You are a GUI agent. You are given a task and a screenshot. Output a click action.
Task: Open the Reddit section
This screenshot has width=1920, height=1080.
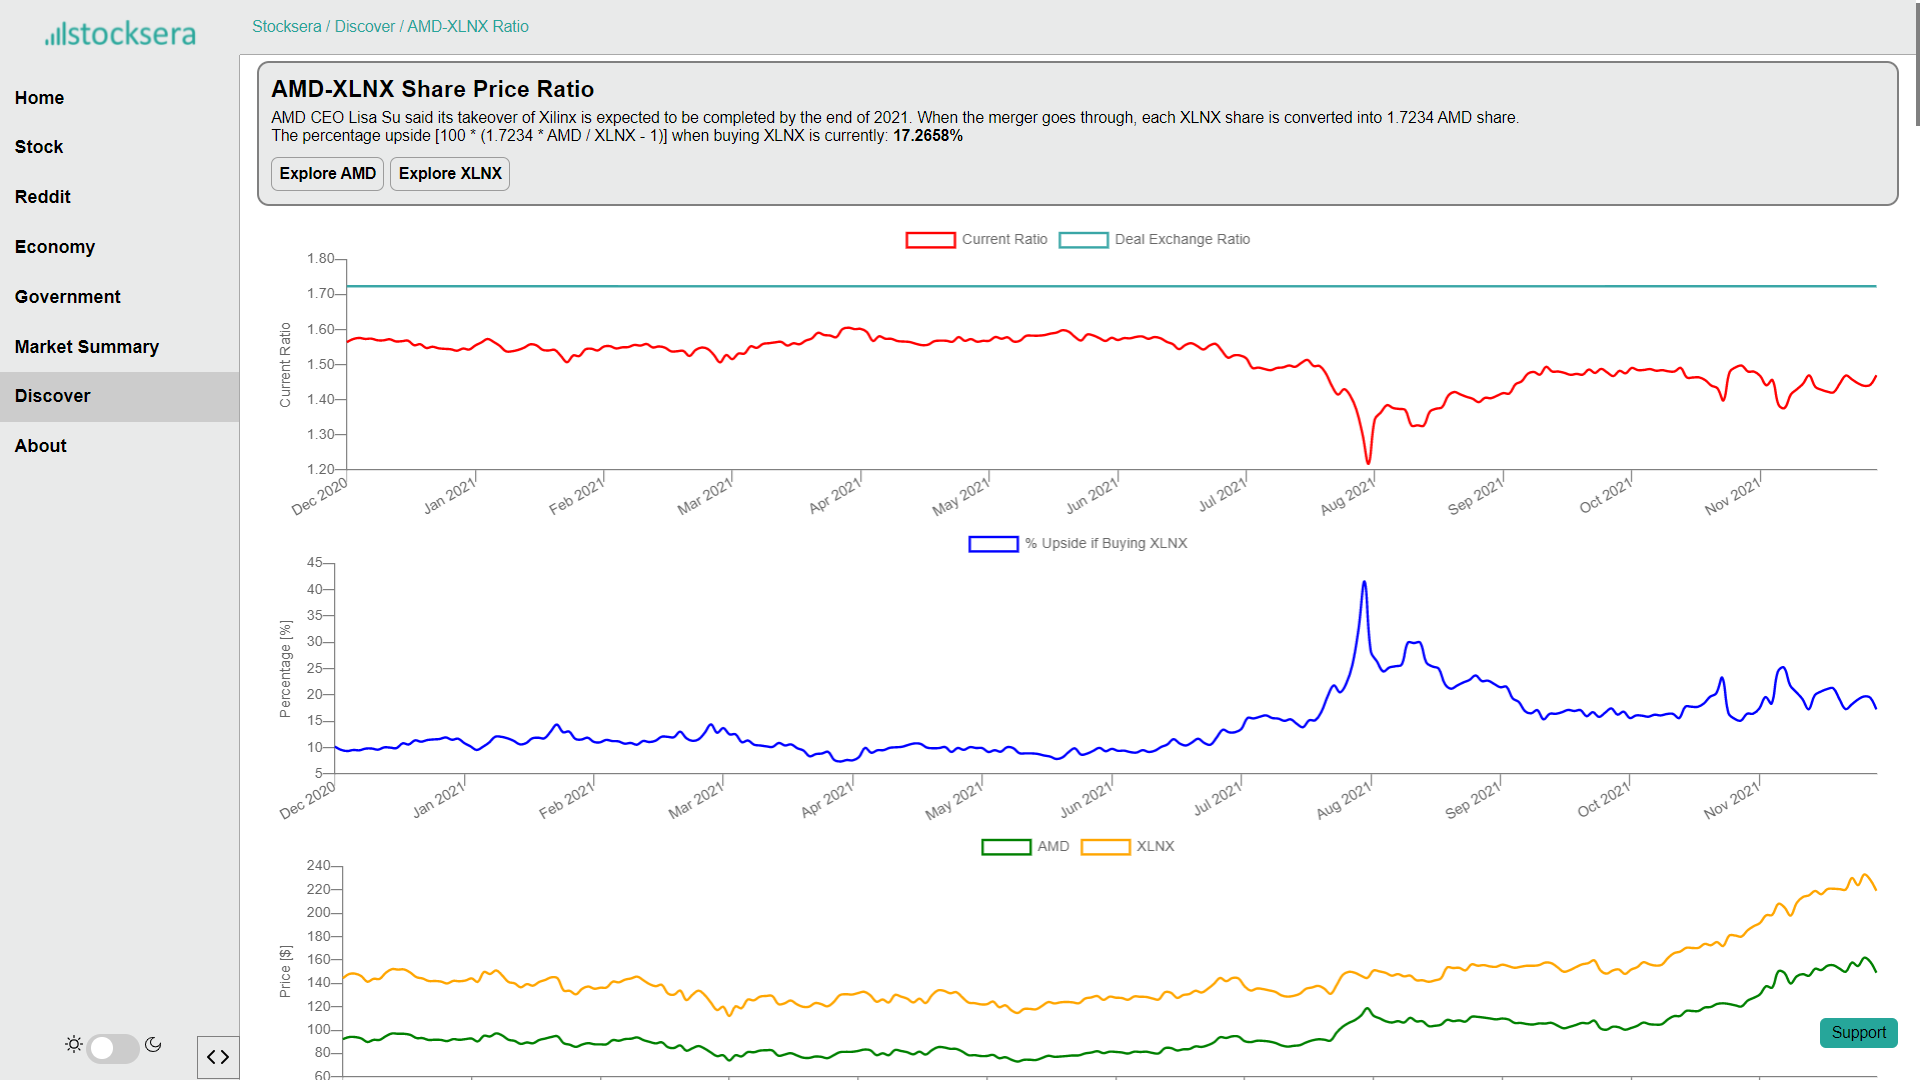[x=42, y=197]
